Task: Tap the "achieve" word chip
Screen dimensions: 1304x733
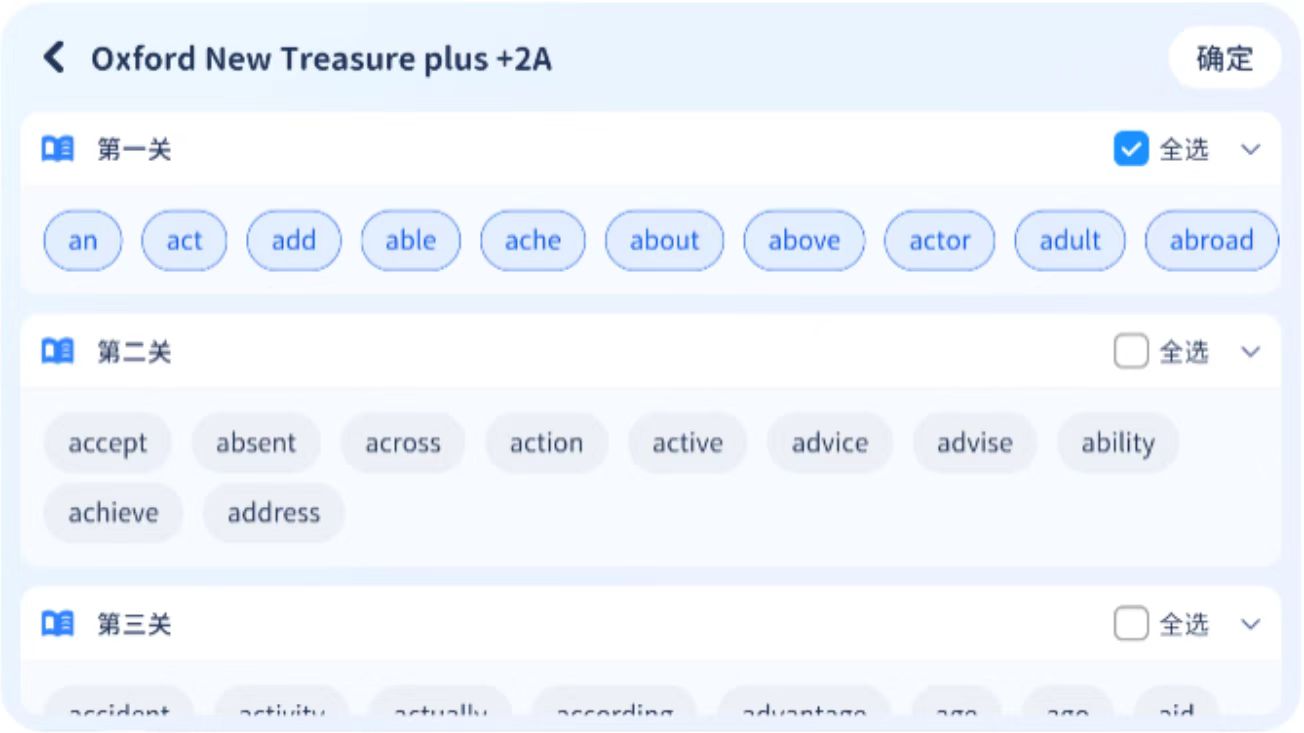Action: pyautogui.click(x=113, y=513)
